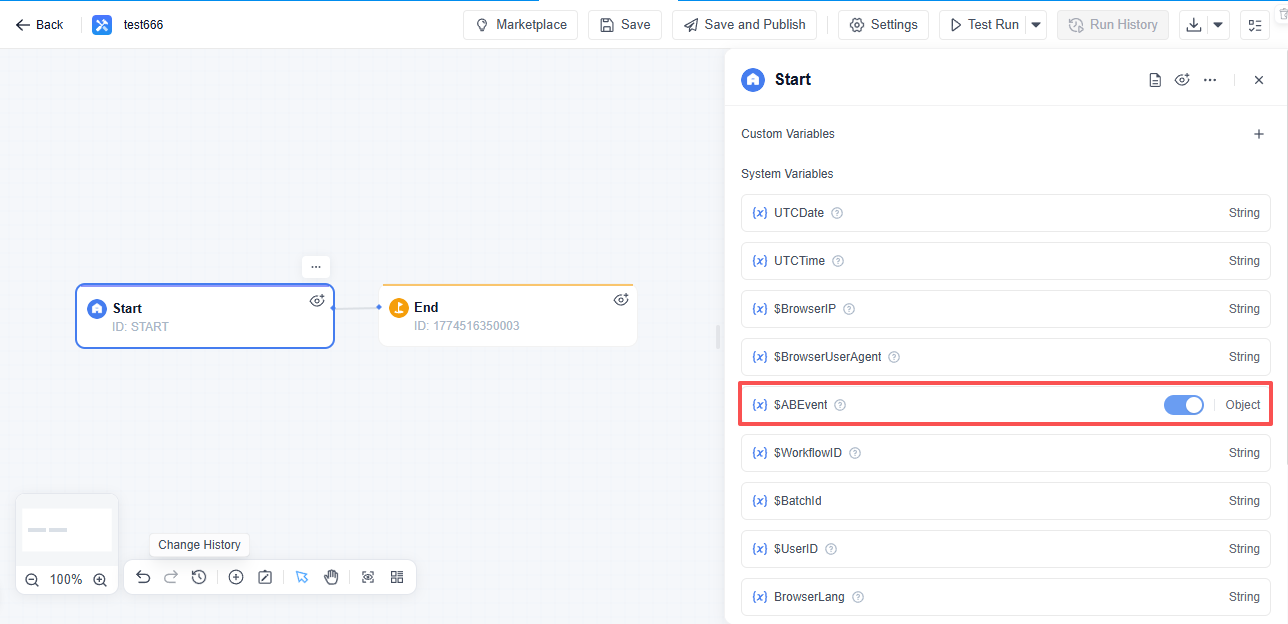The height and width of the screenshot is (624, 1288).
Task: Select the pointer selection tool
Action: [x=302, y=577]
